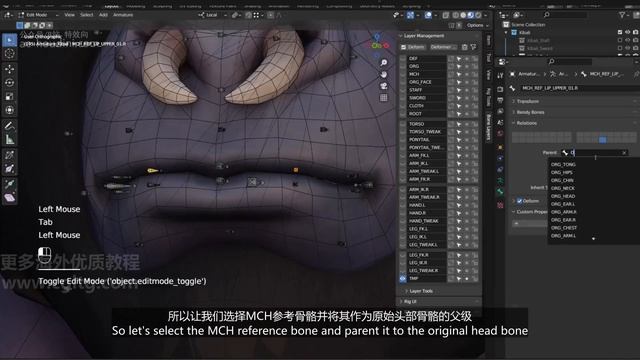Choose ORG_NECK from the parent list

point(562,188)
